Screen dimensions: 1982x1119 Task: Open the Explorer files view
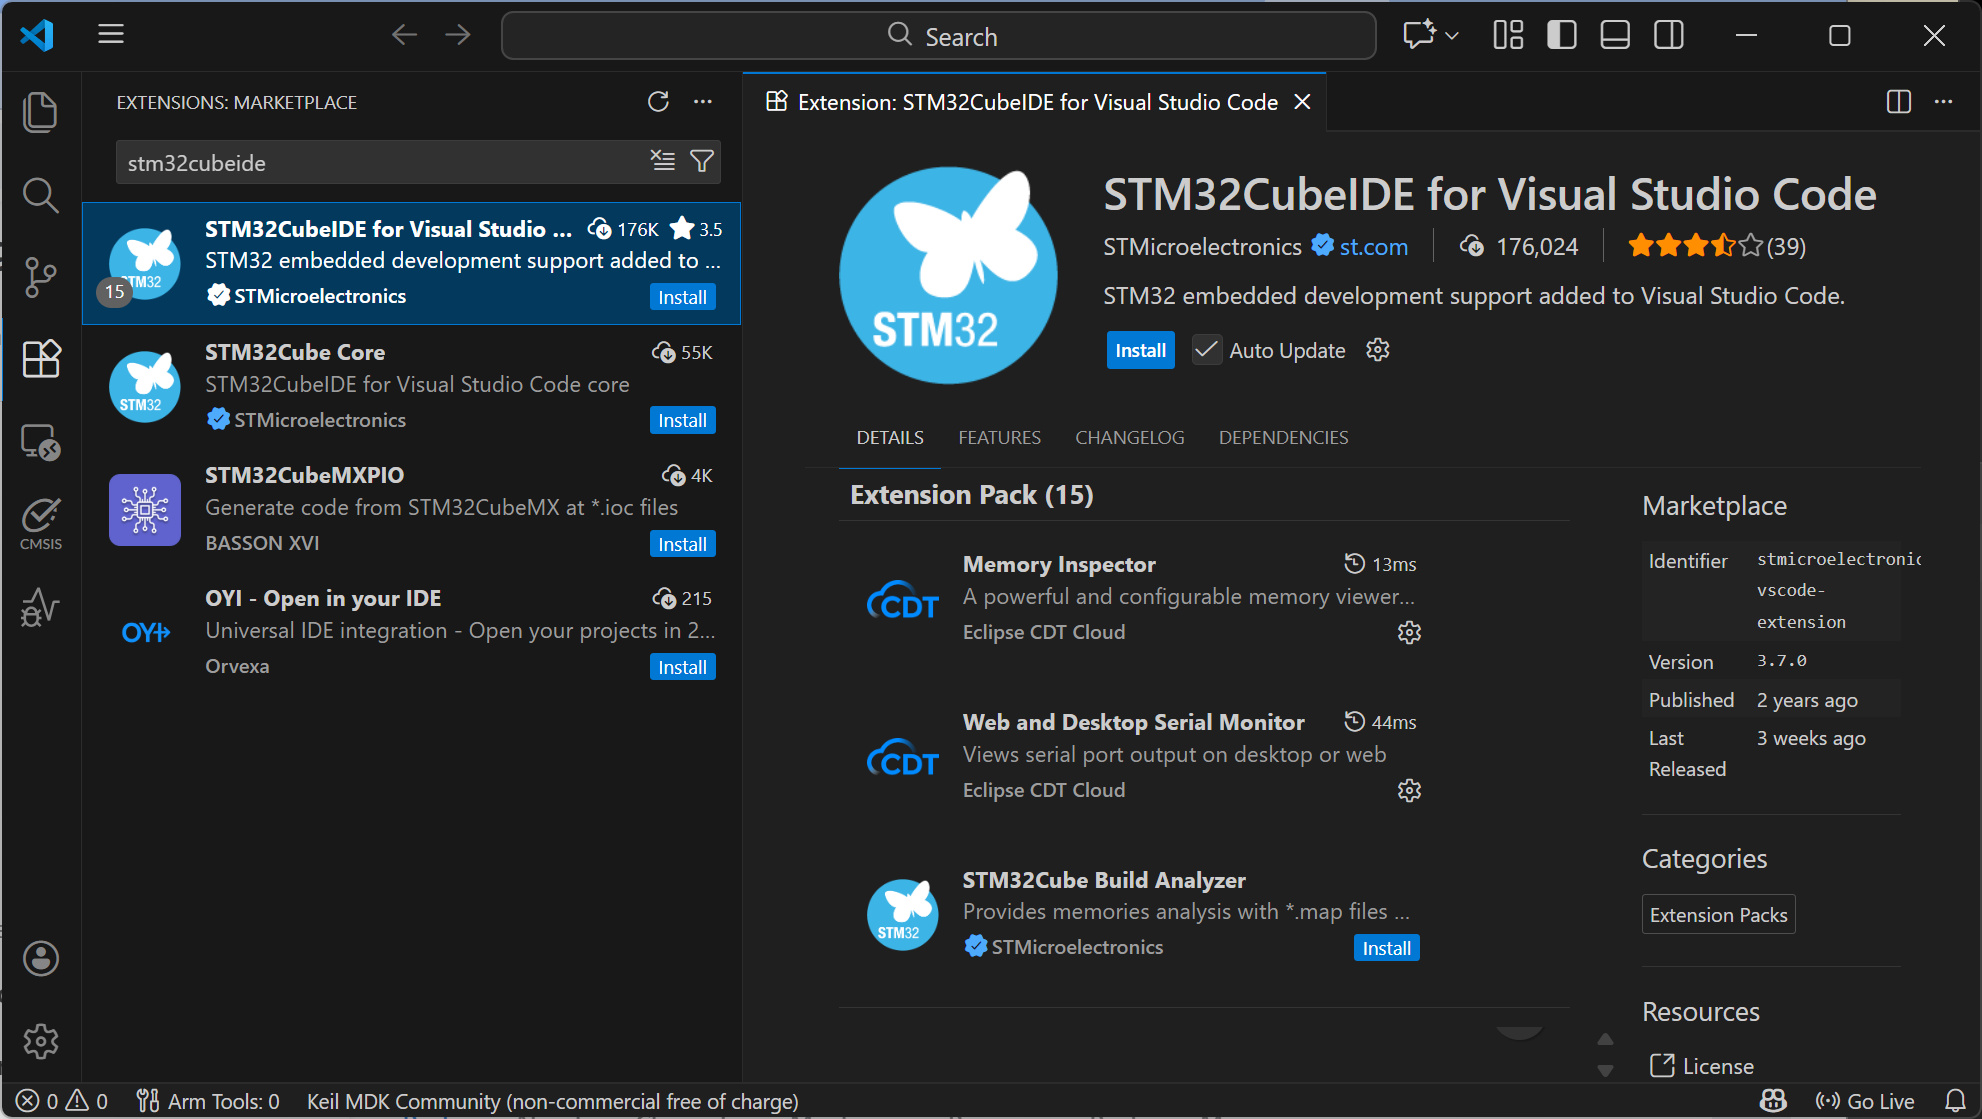pyautogui.click(x=40, y=112)
